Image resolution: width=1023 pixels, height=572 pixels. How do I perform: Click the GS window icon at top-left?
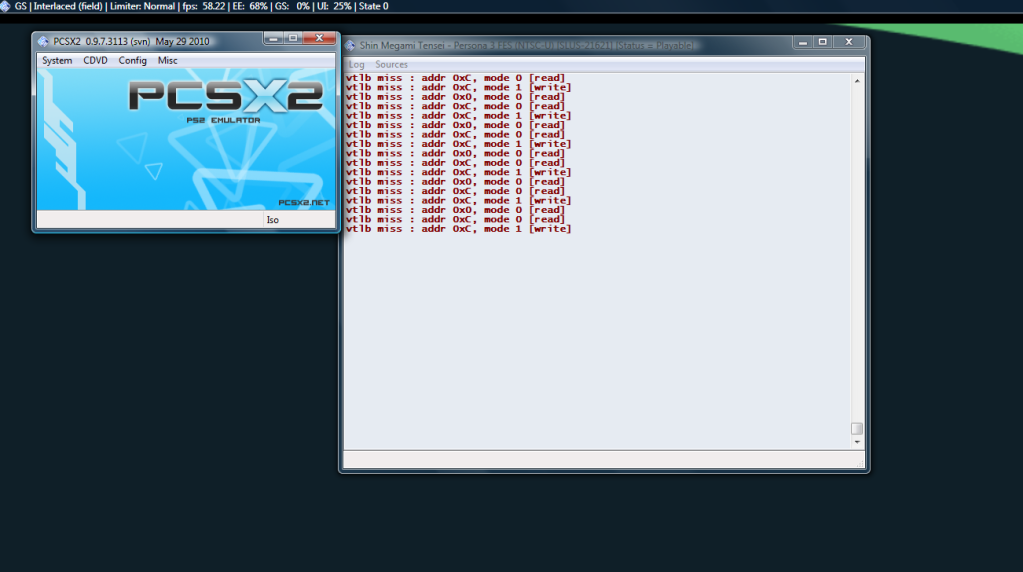(5, 6)
